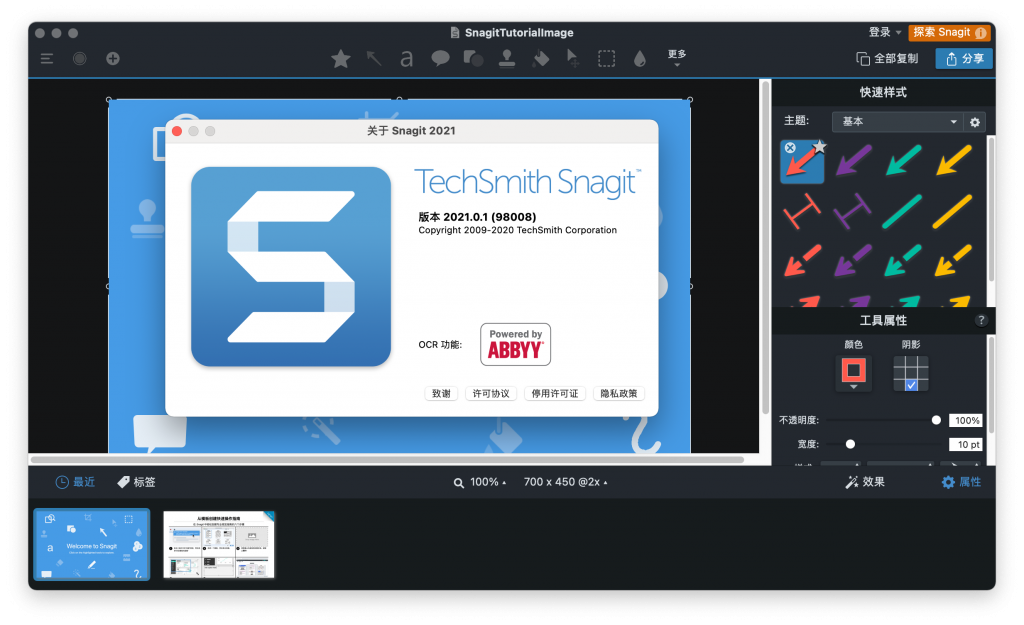Click the 100% opacity value field
1024x625 pixels.
point(966,421)
